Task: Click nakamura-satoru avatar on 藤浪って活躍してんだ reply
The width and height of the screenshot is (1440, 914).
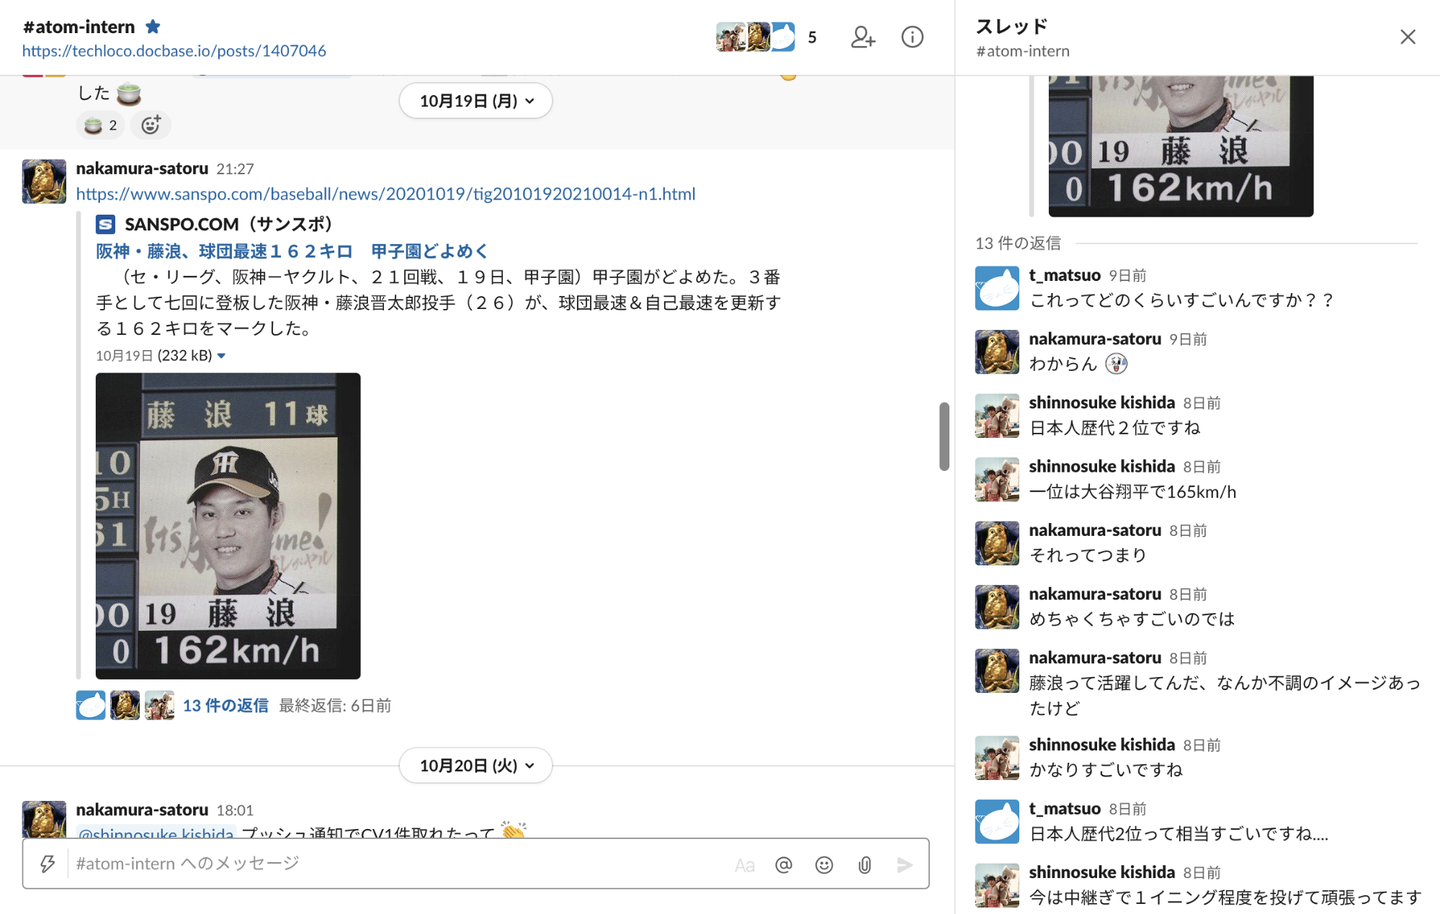Action: (997, 672)
